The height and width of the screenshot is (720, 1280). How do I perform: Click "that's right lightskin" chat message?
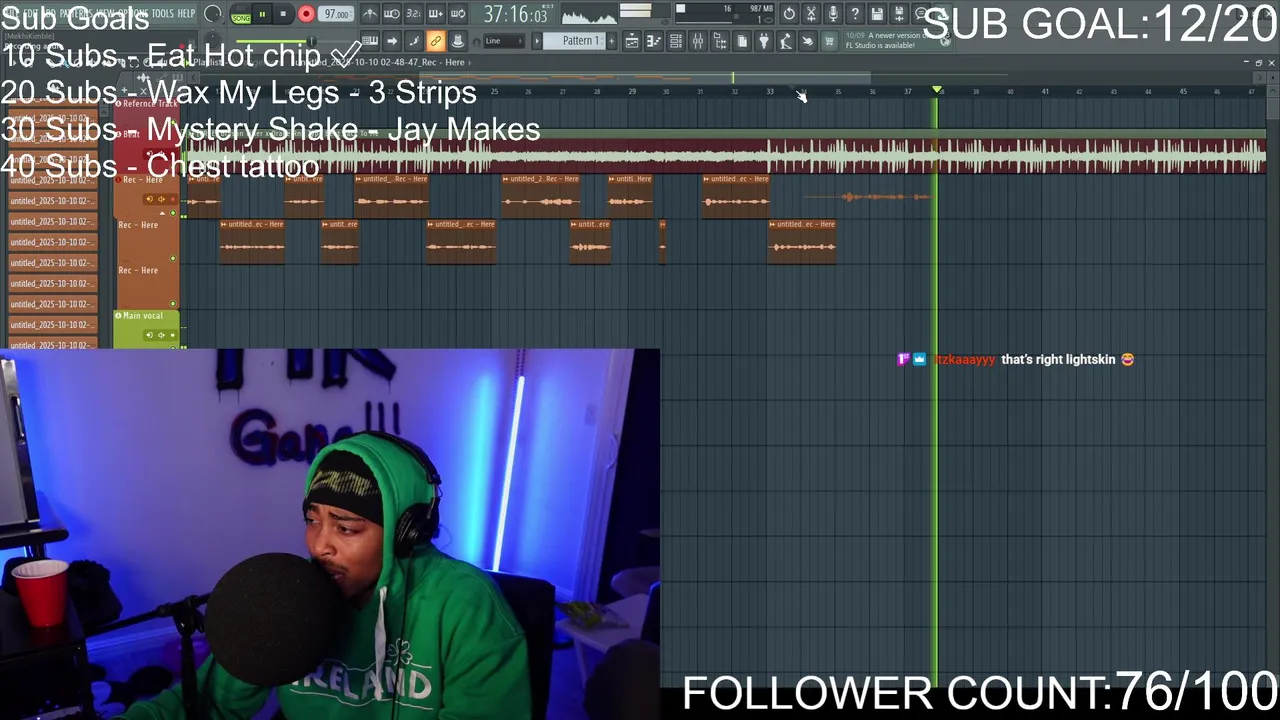pyautogui.click(x=1058, y=359)
